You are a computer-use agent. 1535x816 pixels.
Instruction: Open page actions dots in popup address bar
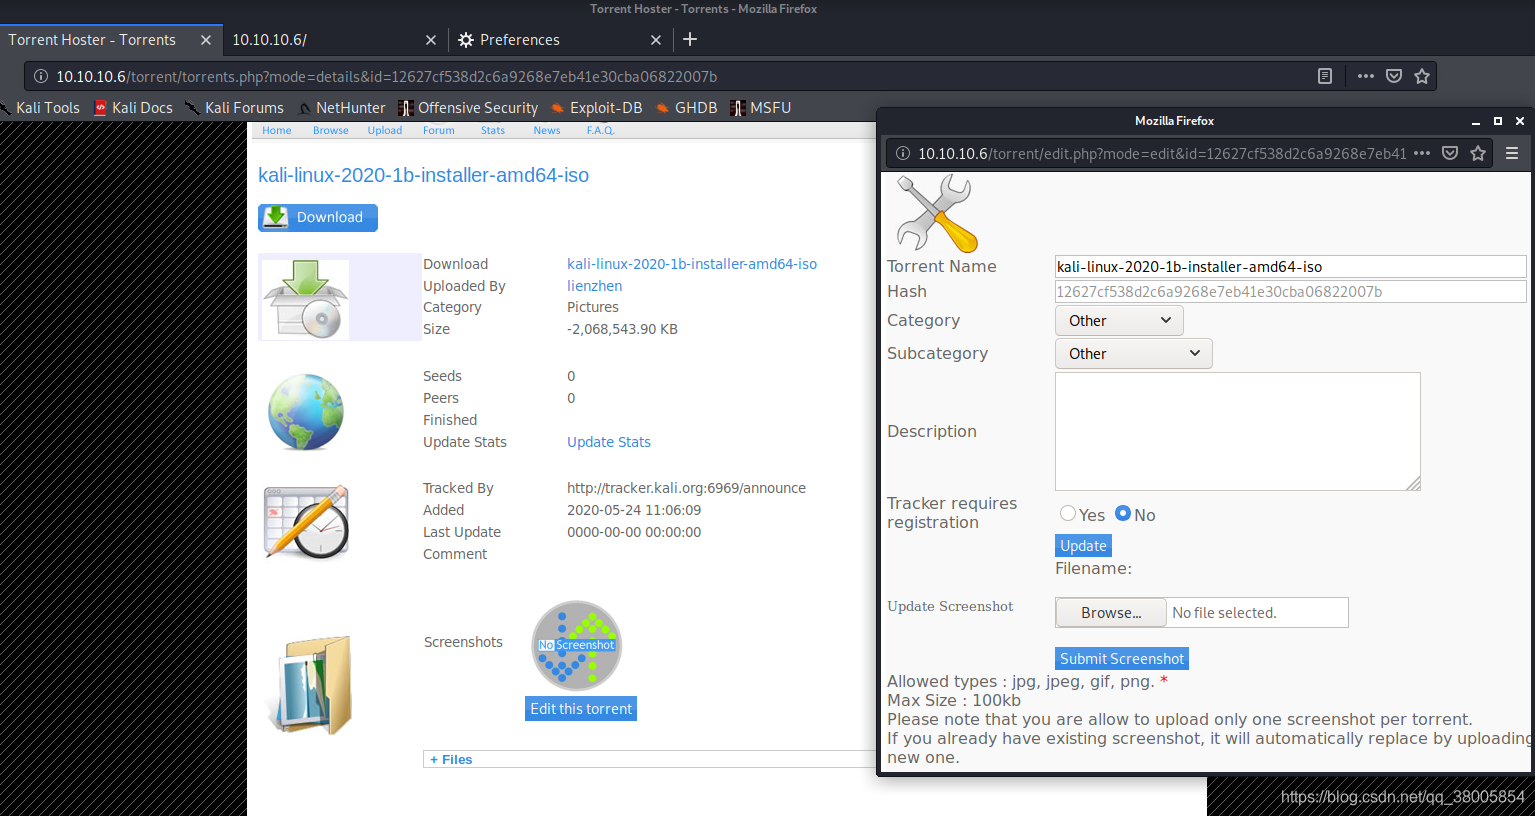(1422, 153)
